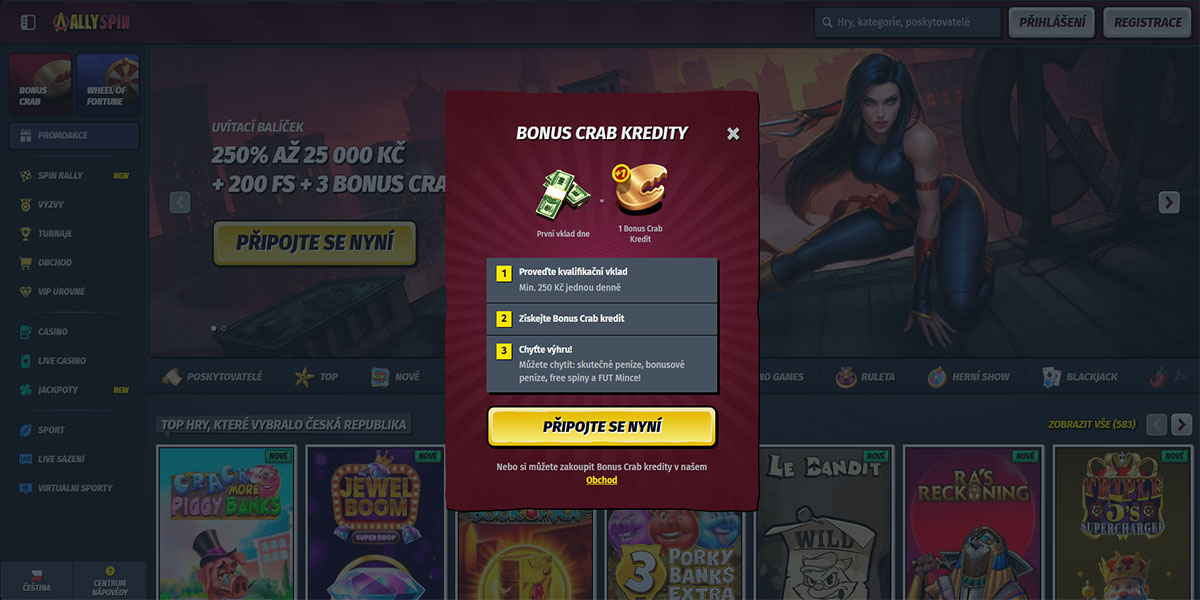This screenshot has height=600, width=1200.
Task: Focus the search field for games
Action: pos(908,22)
